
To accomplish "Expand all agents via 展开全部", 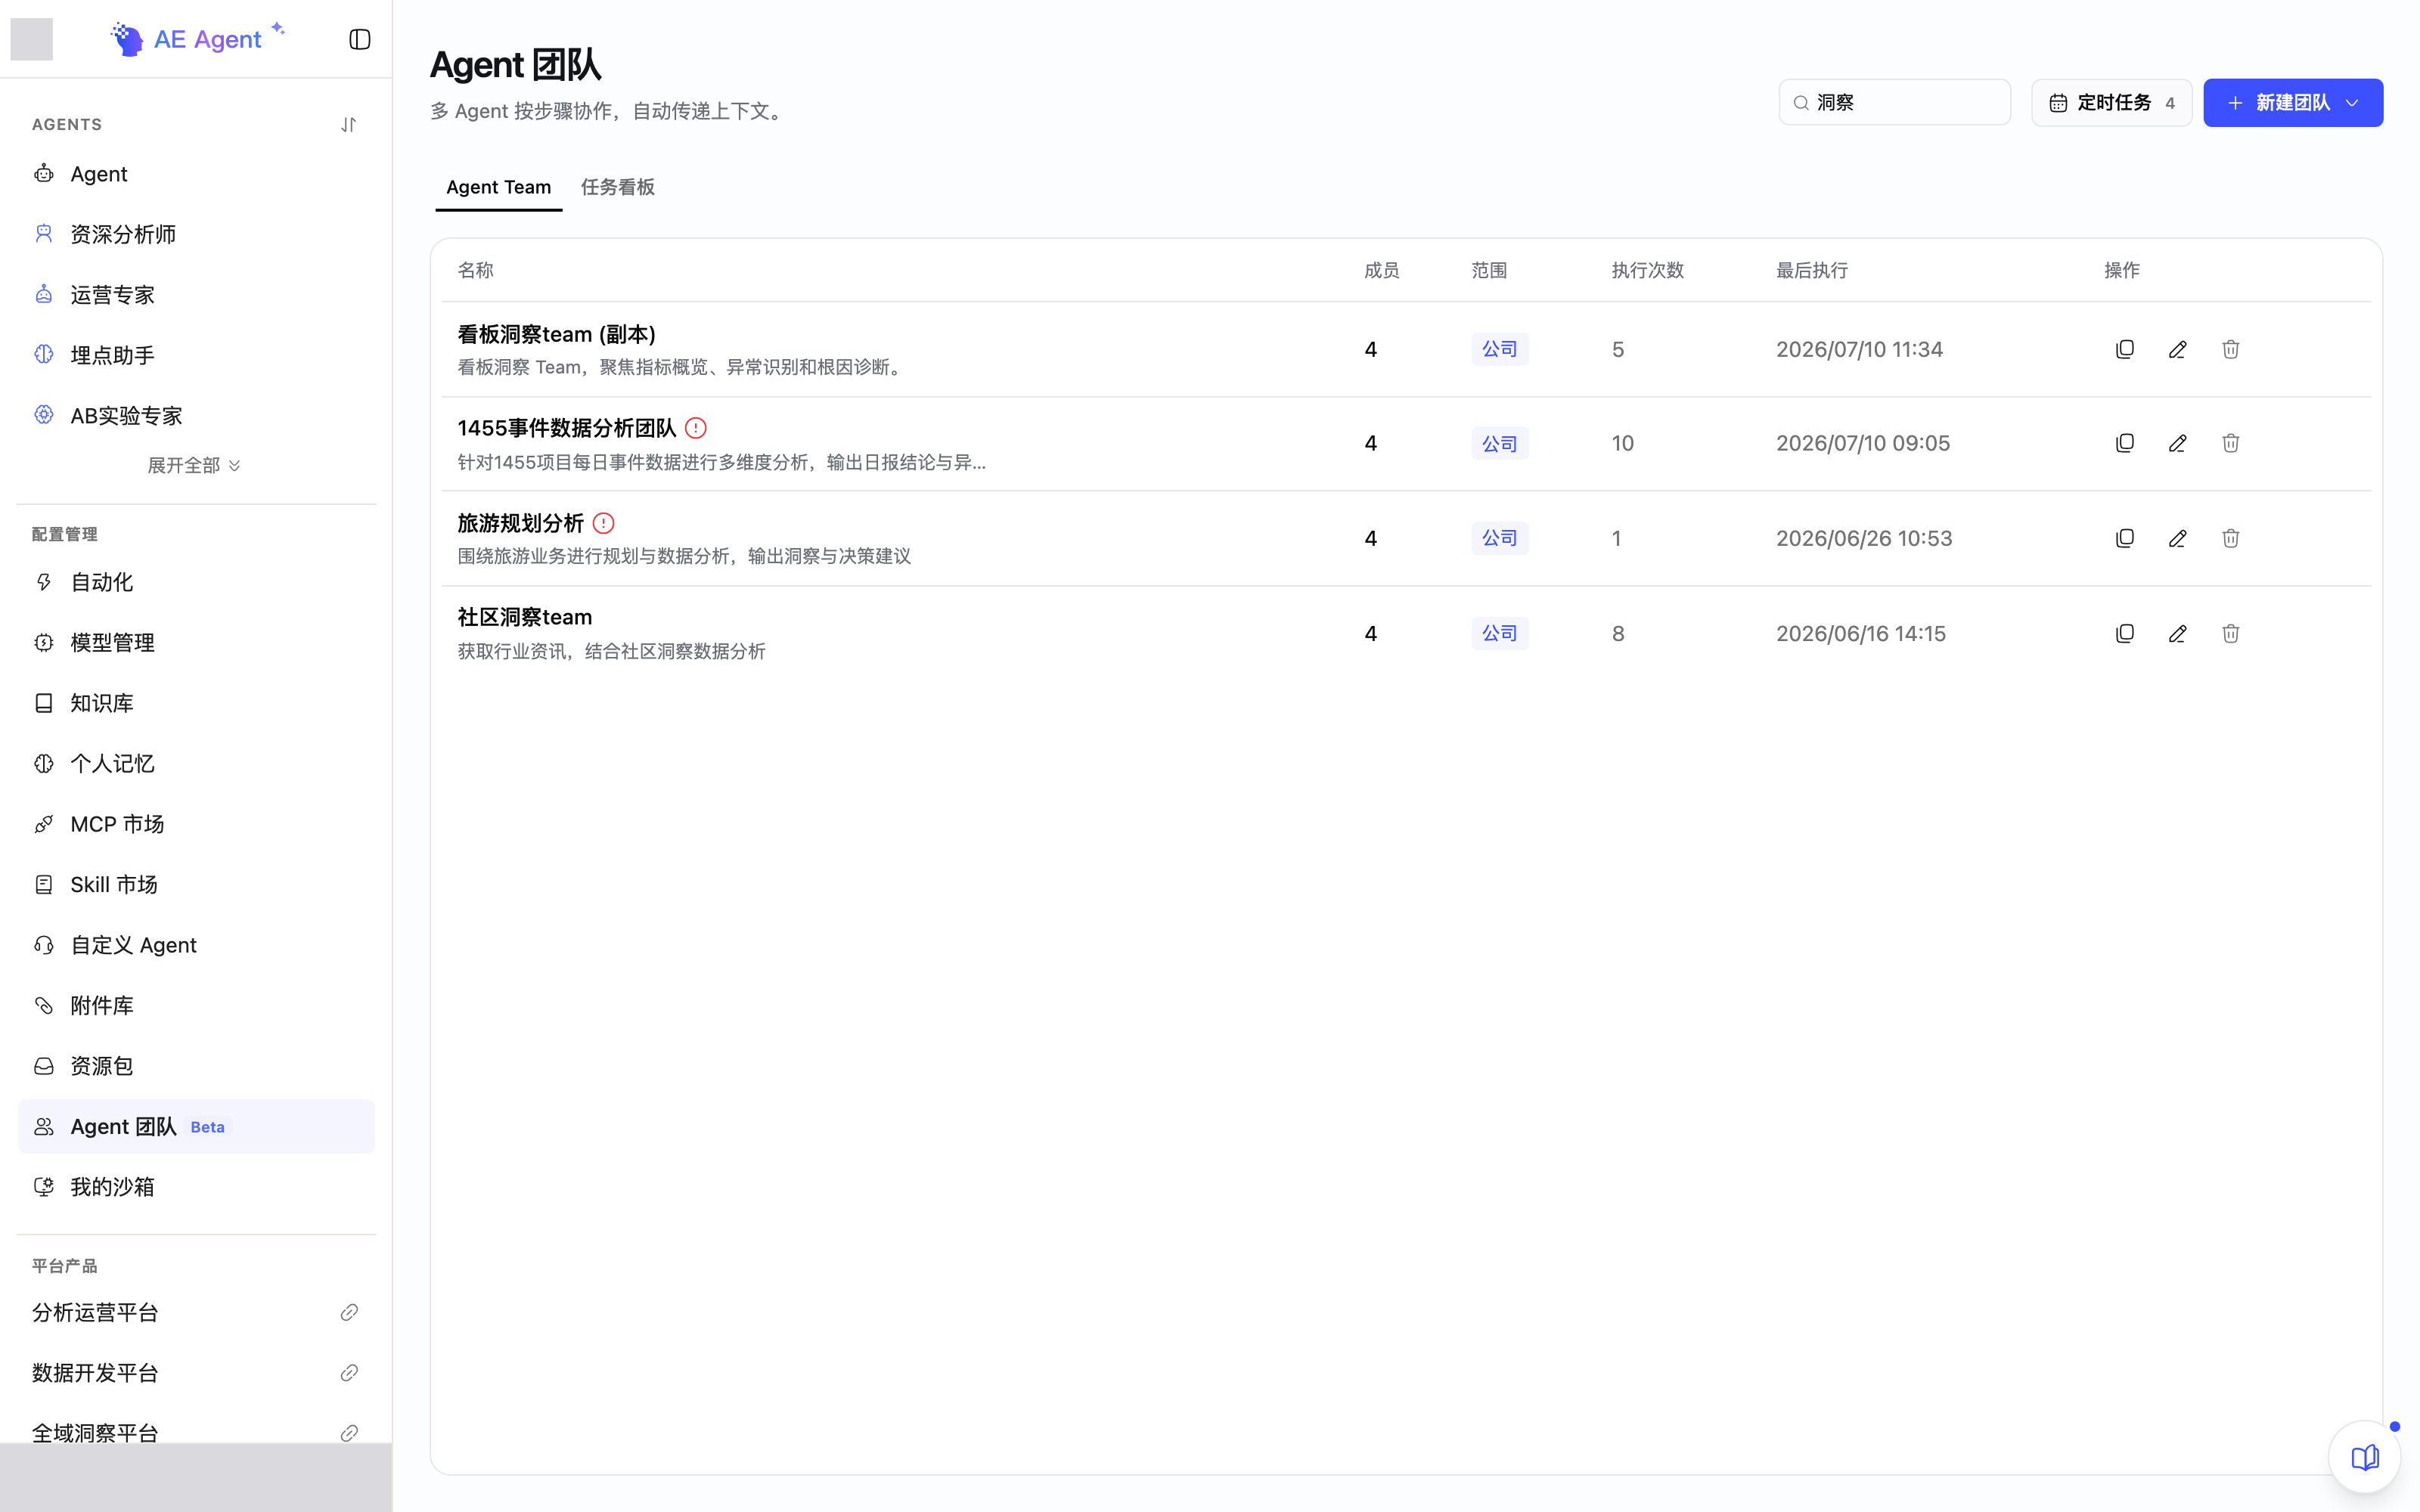I will point(195,465).
